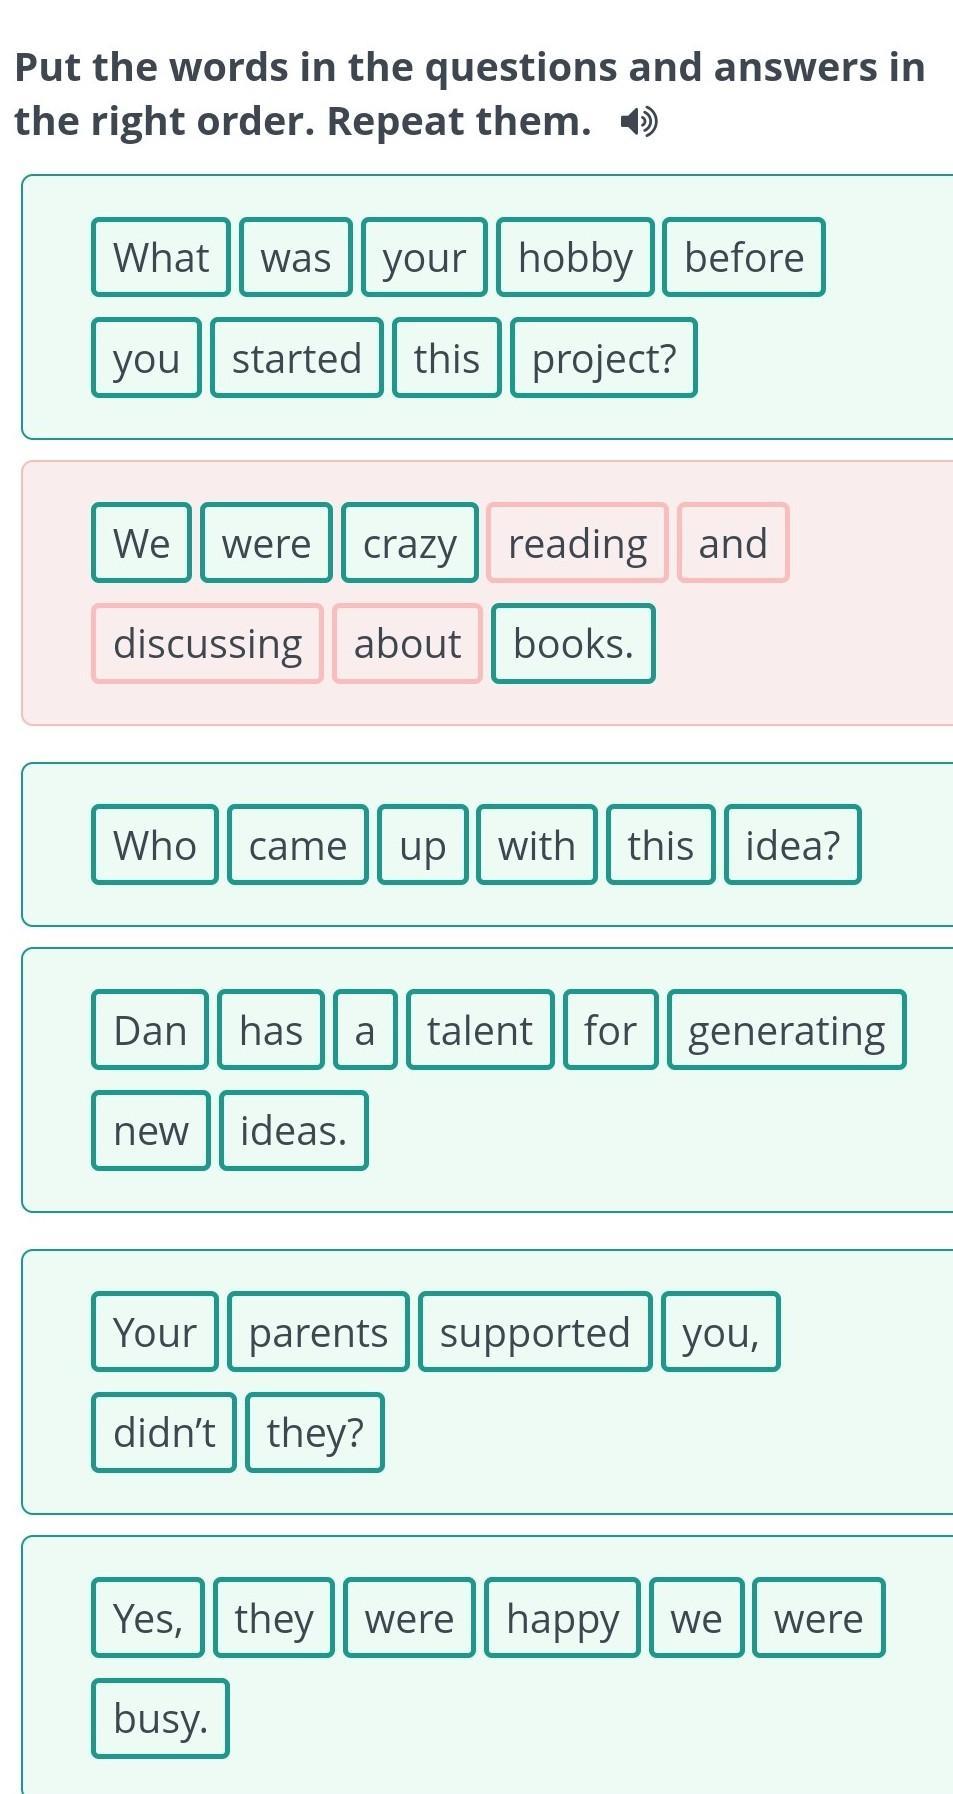
Task: Click the word tile "hobby"
Action: (575, 258)
